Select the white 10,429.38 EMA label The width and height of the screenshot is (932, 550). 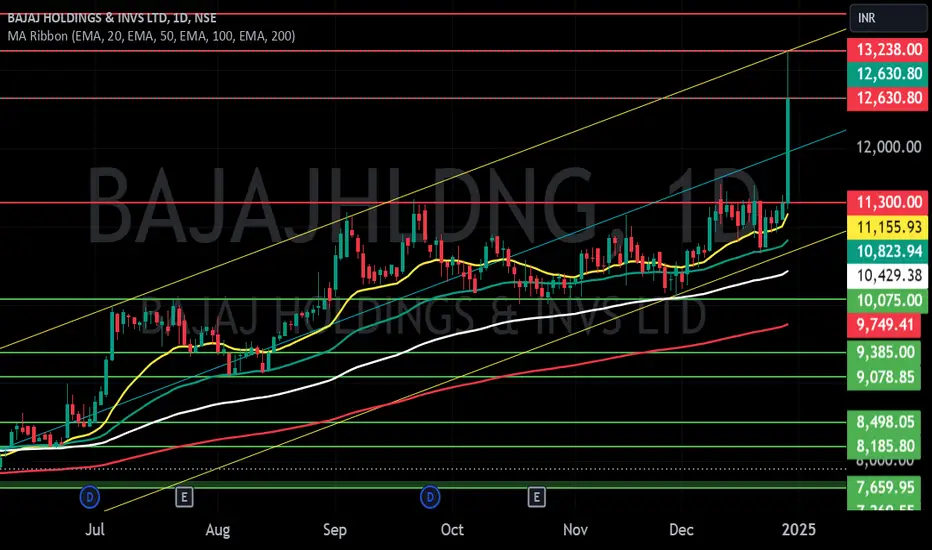(x=887, y=276)
